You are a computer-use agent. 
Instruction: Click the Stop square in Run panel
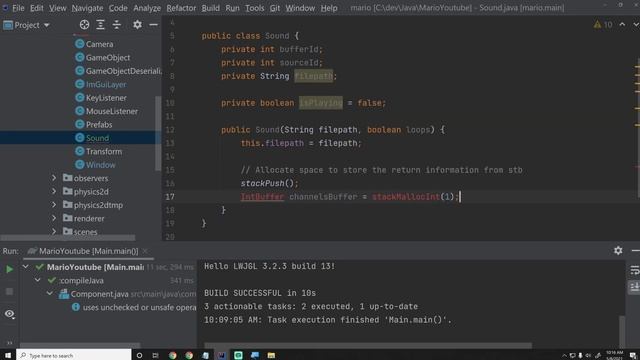(9, 291)
